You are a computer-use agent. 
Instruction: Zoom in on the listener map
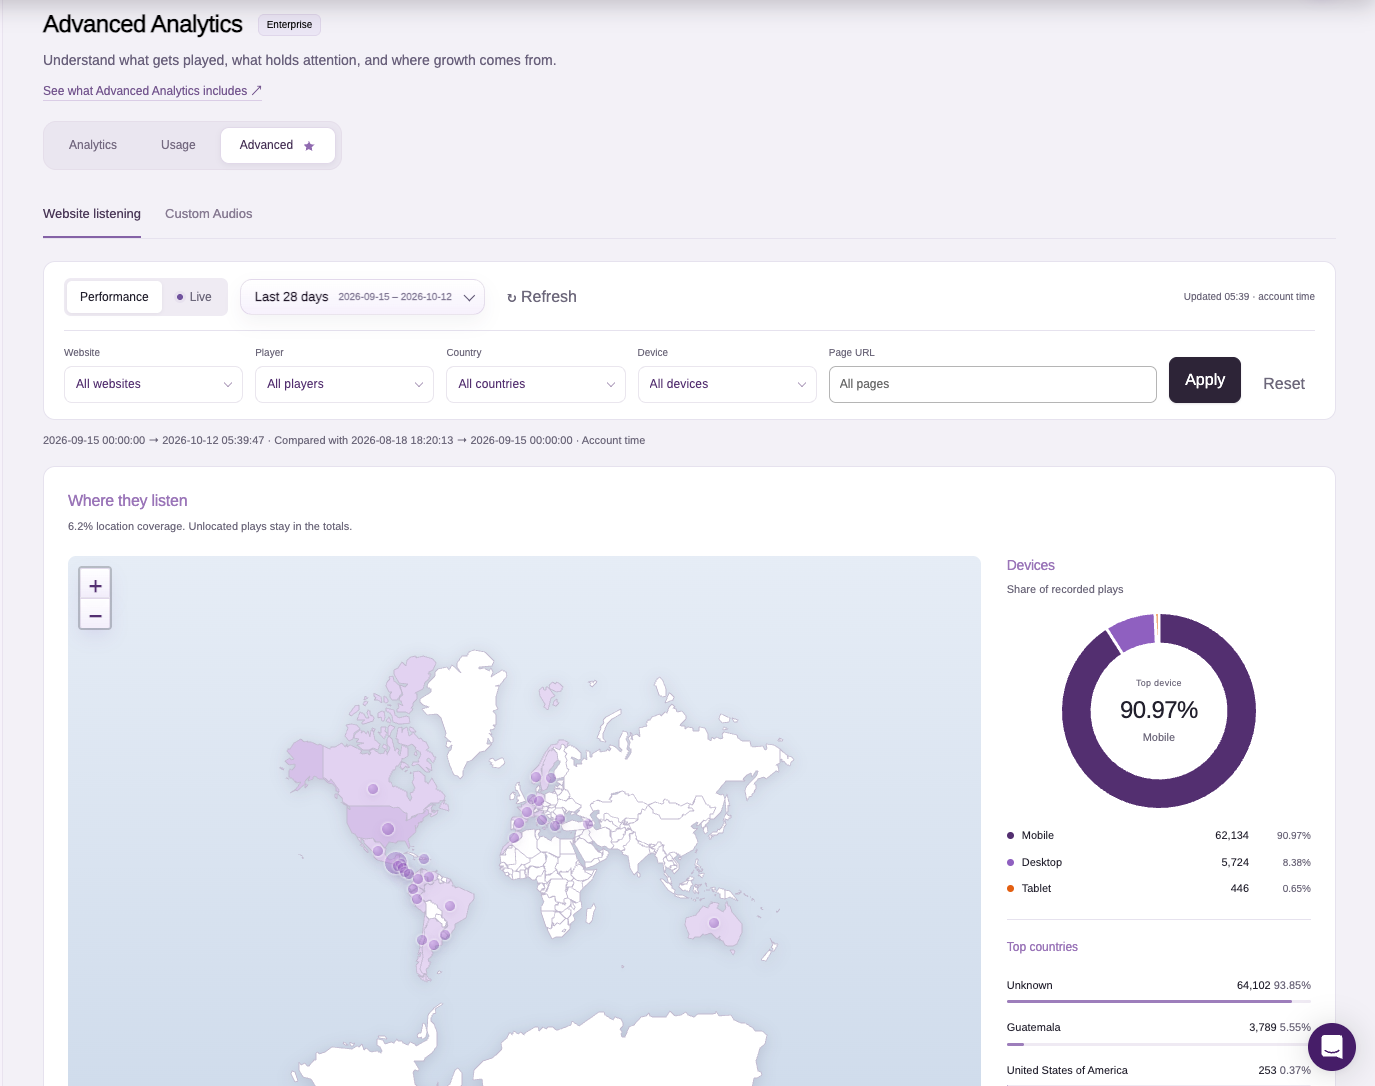(x=95, y=586)
